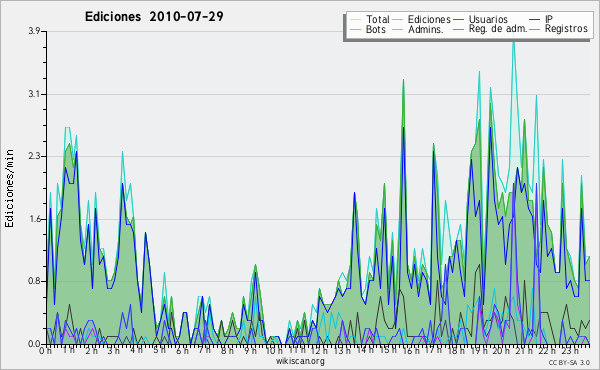The image size is (600, 370).
Task: Click the "11 h" hour label
Action: click(297, 350)
